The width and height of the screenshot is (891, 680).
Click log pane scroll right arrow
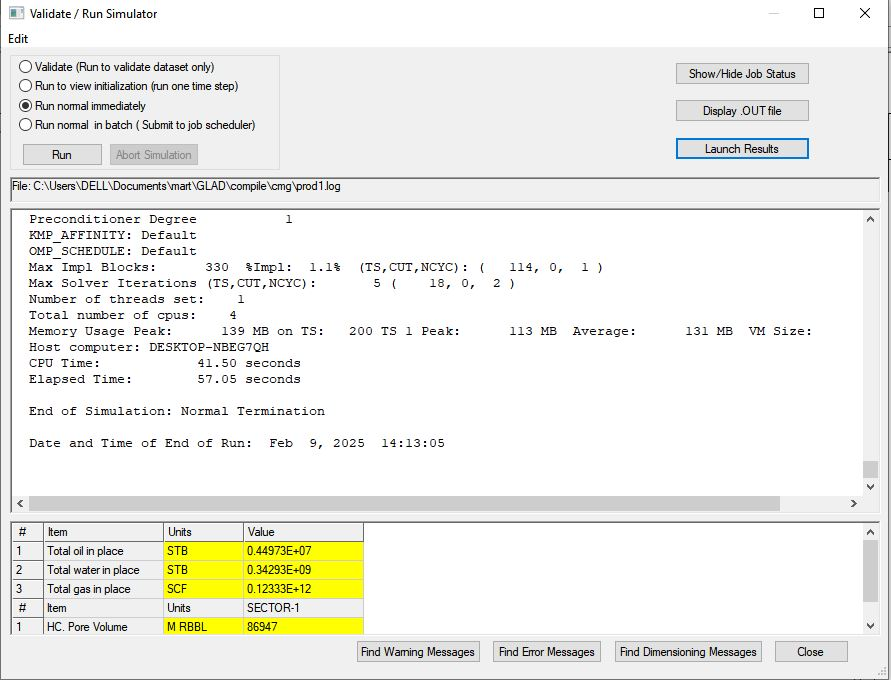tap(853, 503)
